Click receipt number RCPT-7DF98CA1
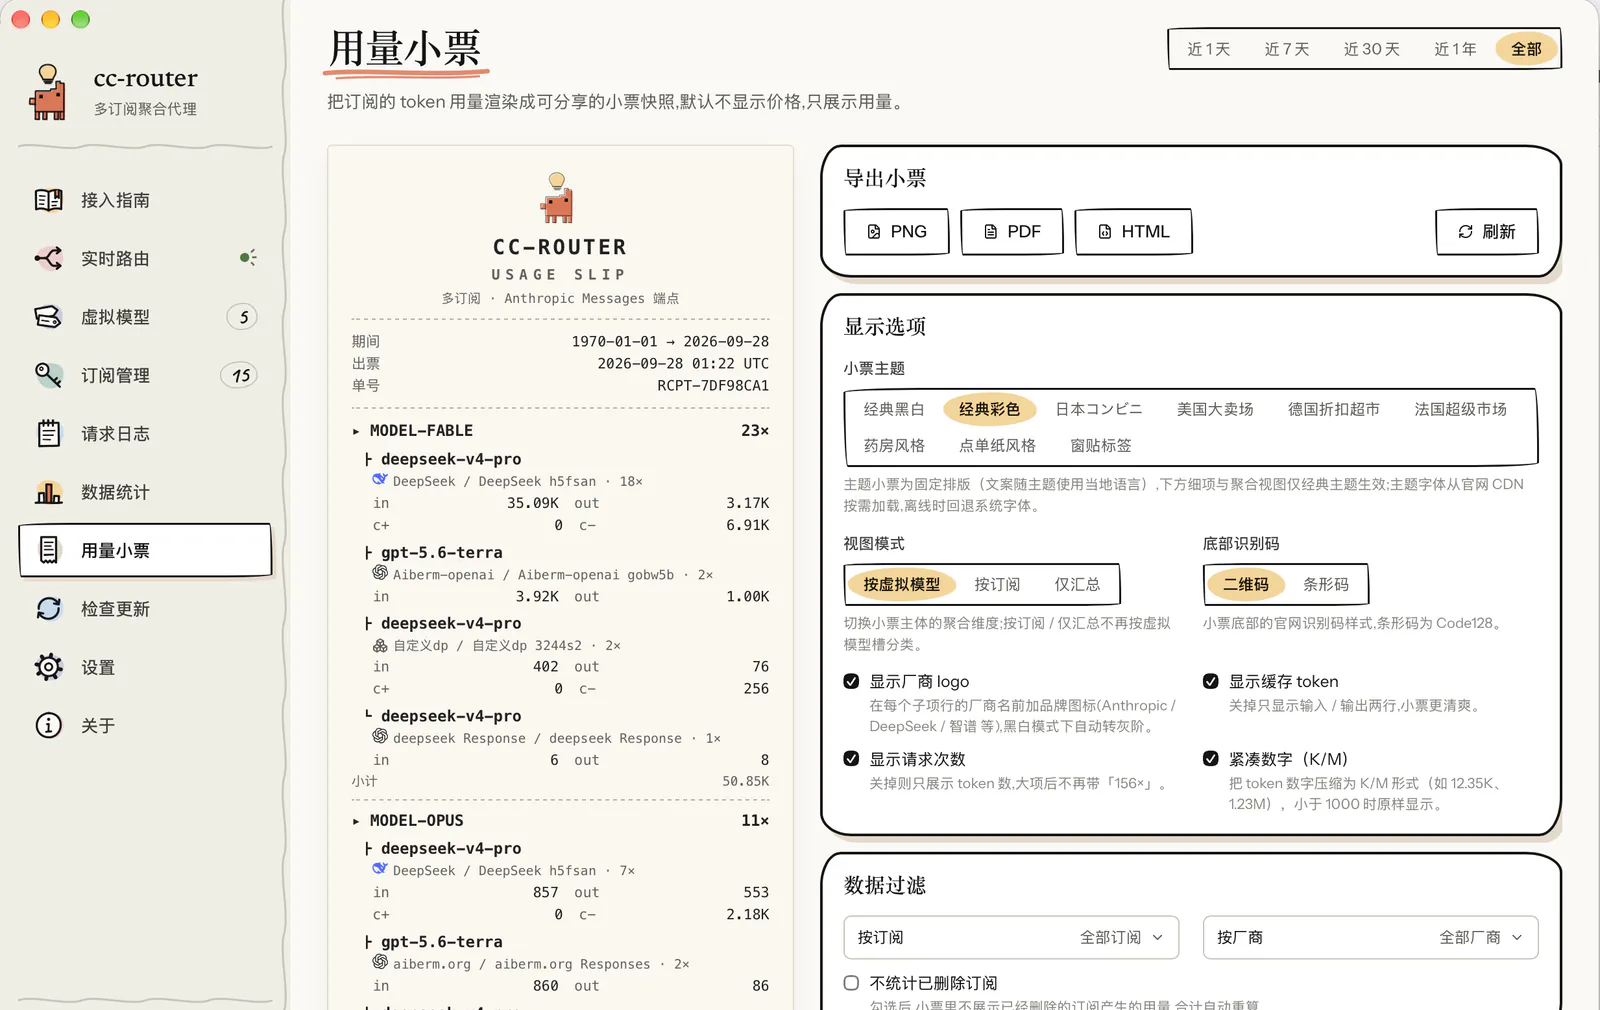 [713, 386]
